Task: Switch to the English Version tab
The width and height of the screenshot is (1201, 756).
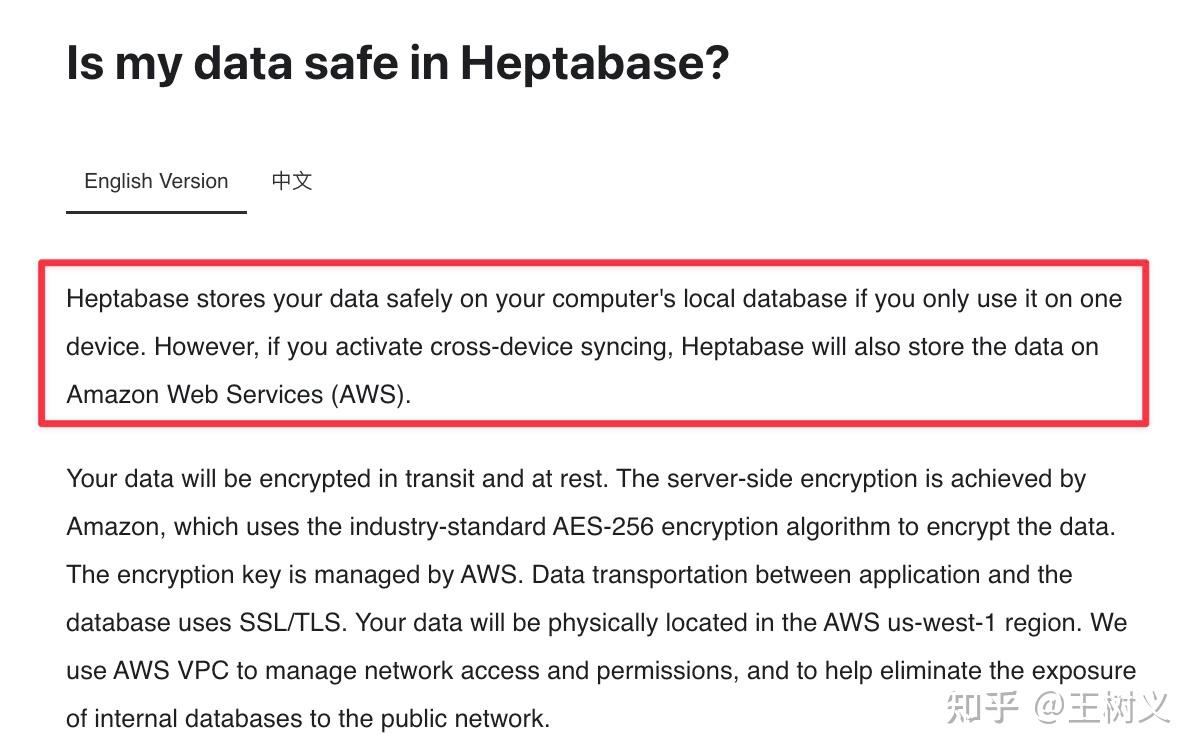Action: pos(156,181)
